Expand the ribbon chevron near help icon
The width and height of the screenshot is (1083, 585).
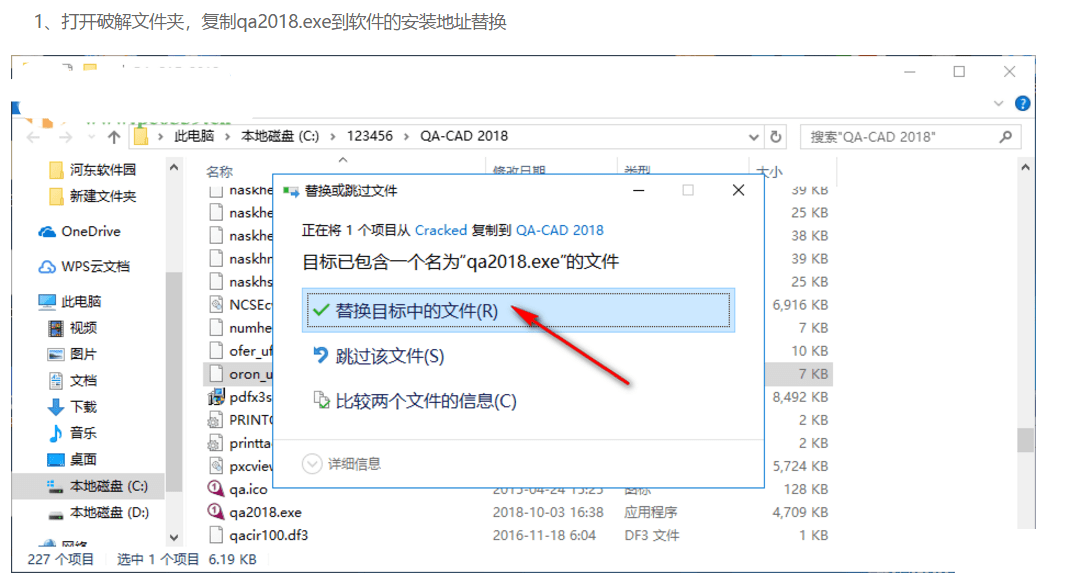tap(998, 104)
